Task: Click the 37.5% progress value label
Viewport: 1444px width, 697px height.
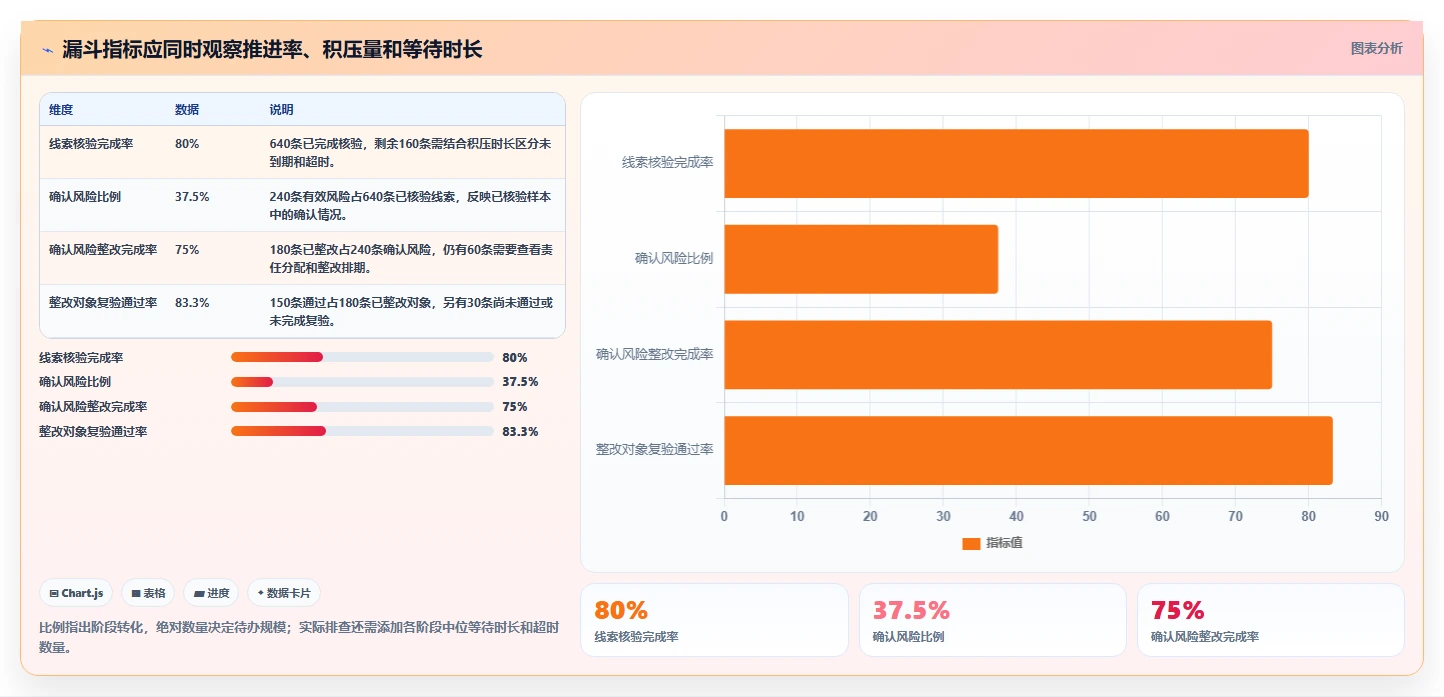Action: click(520, 382)
